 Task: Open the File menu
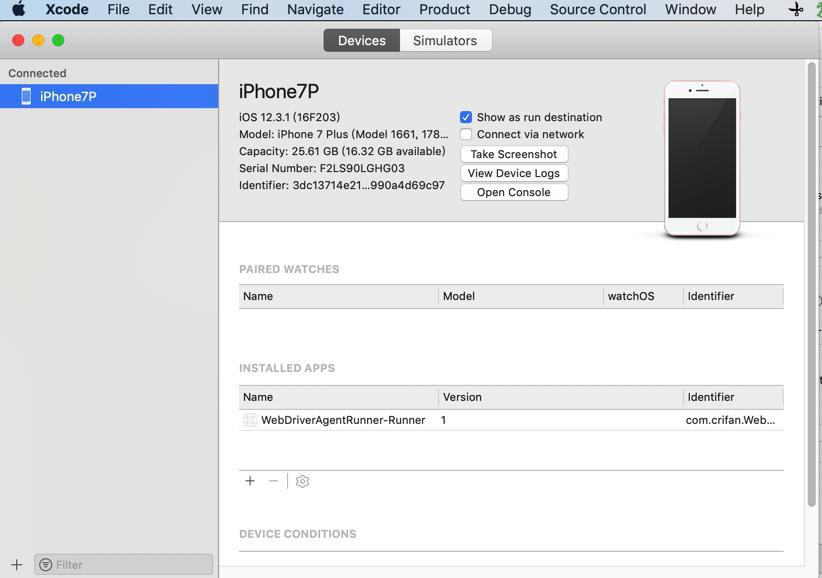click(x=118, y=9)
